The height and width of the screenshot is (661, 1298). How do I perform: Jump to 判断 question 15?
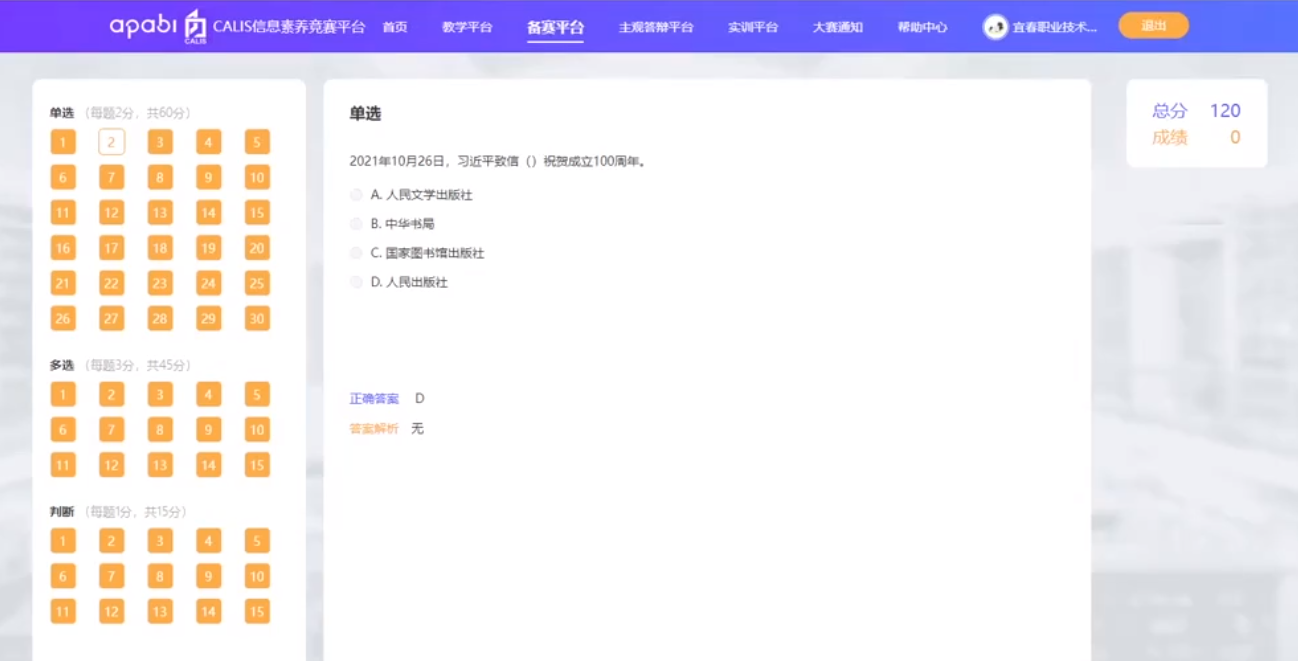pyautogui.click(x=257, y=611)
